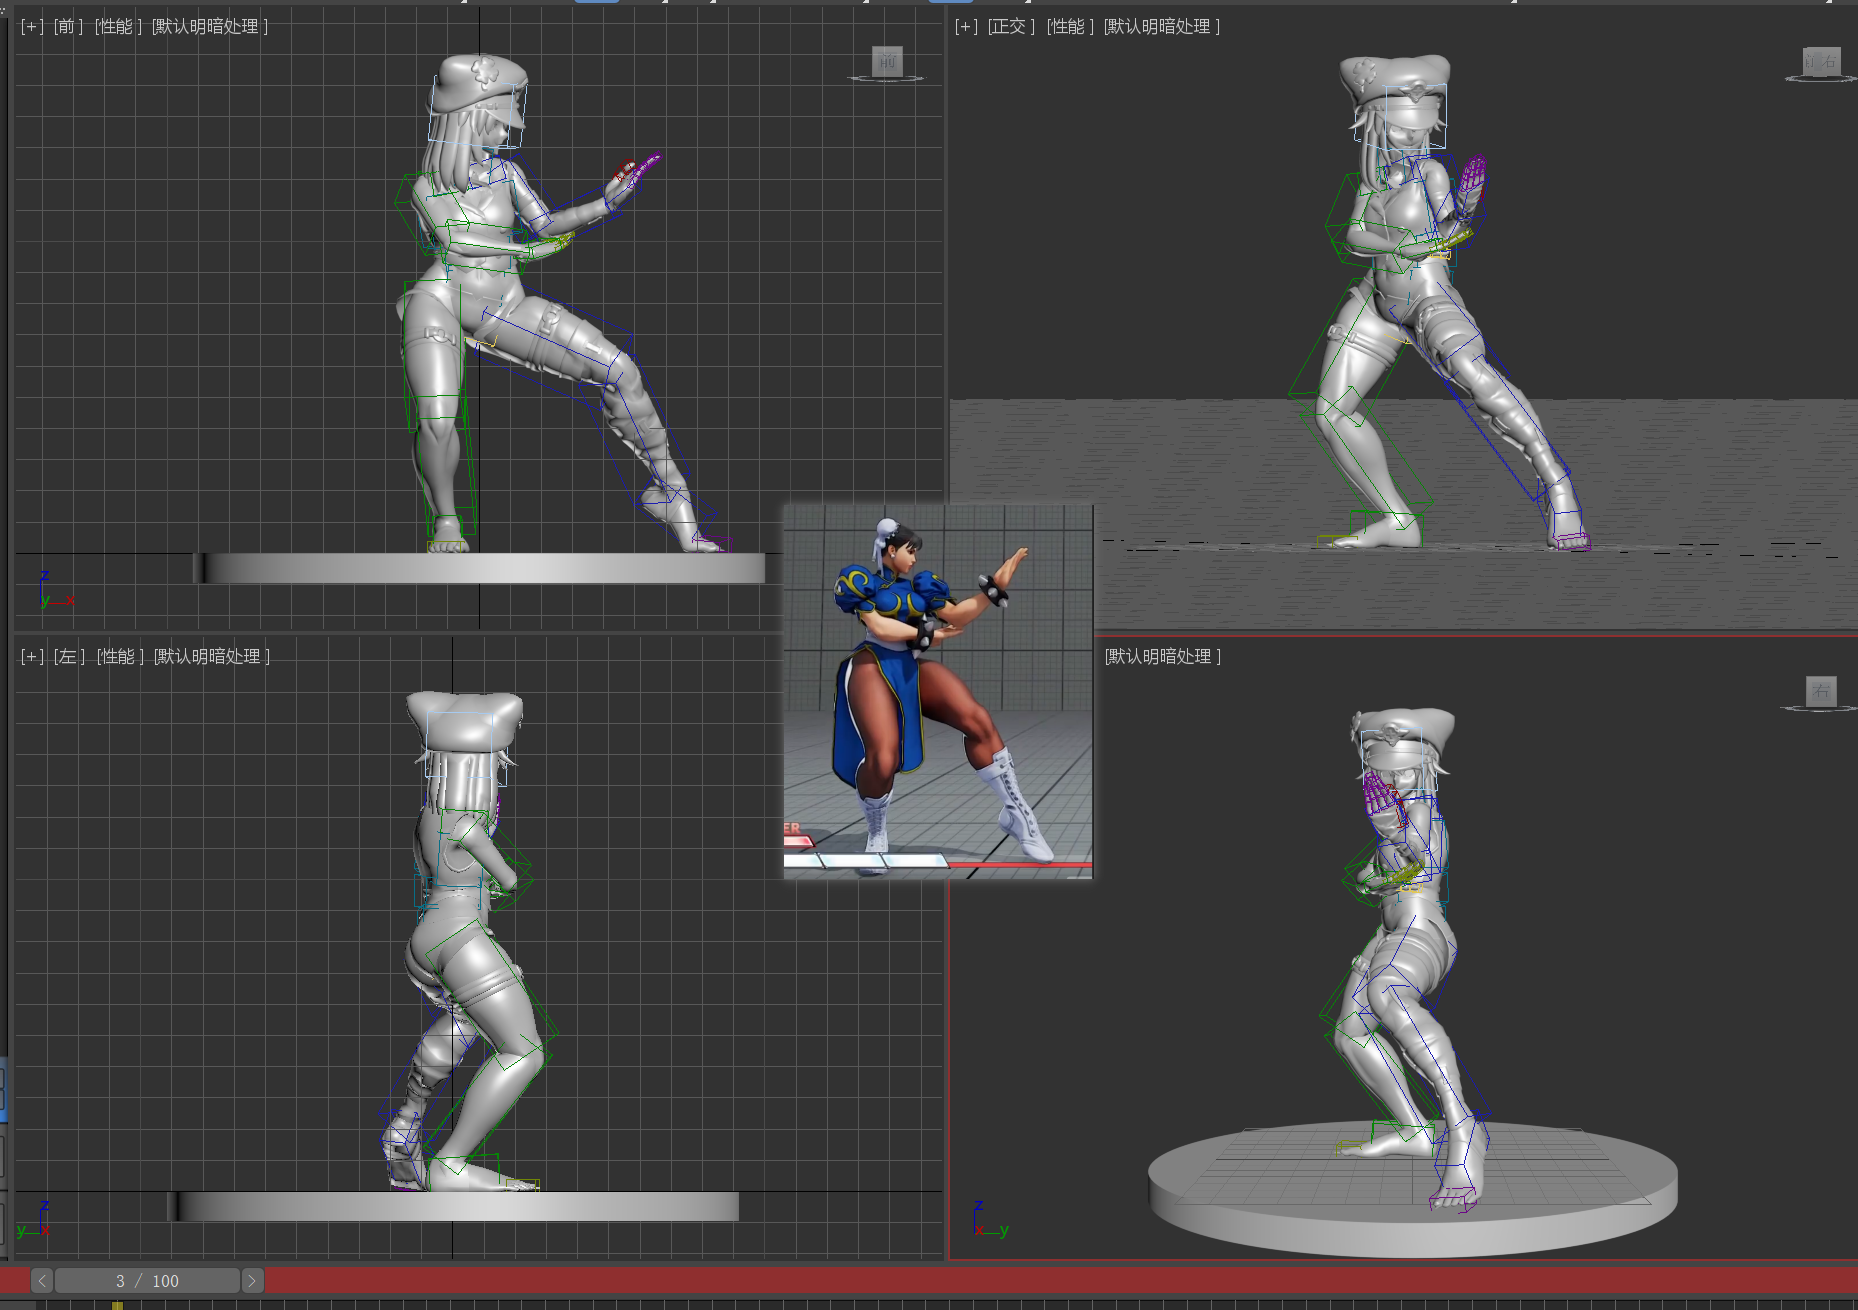Step time slider to next frame arrow
Image resolution: width=1858 pixels, height=1310 pixels.
(252, 1281)
